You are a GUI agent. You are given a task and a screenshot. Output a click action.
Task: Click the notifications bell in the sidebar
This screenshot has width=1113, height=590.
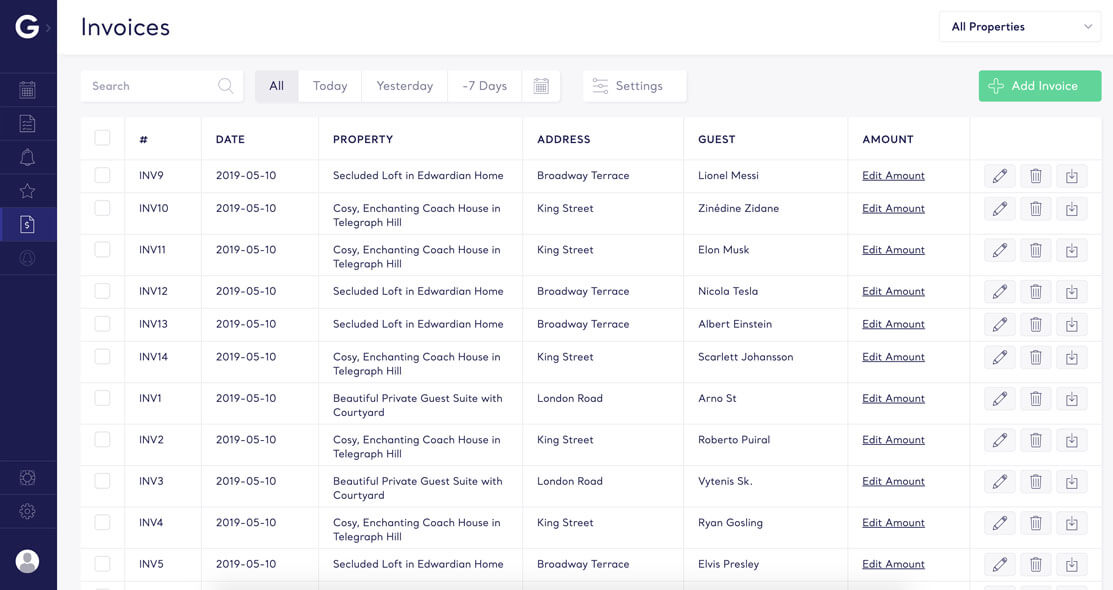(x=27, y=157)
